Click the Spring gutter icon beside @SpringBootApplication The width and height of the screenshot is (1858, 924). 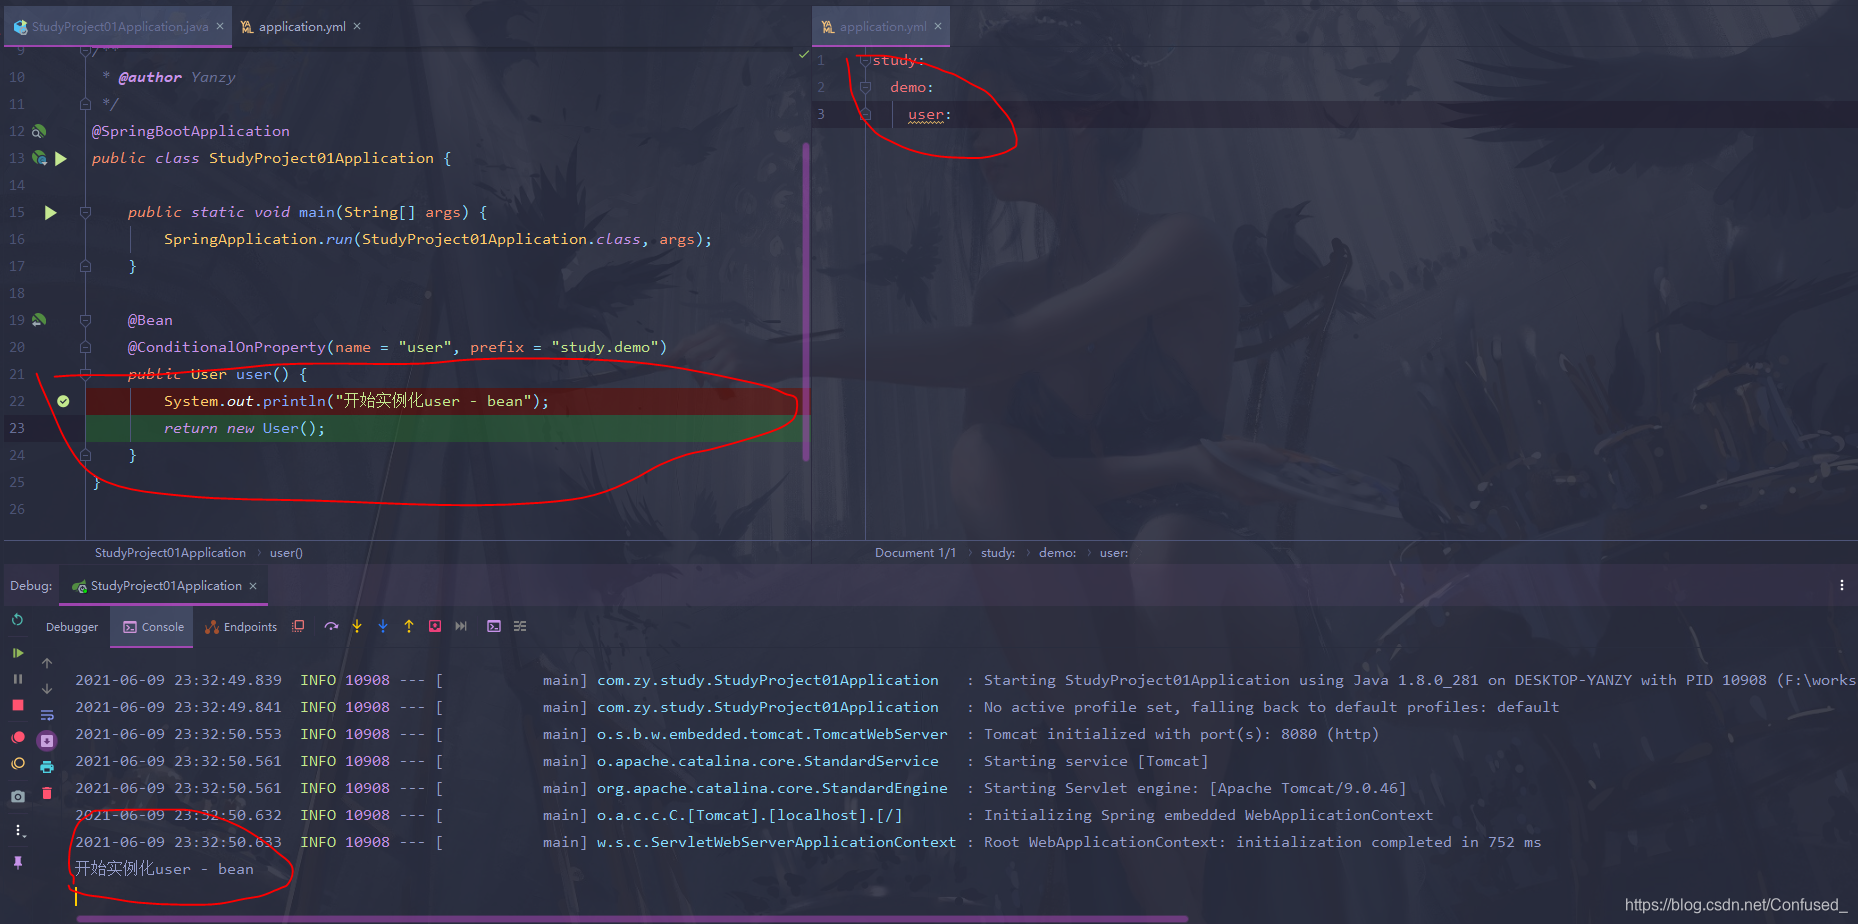coord(39,131)
